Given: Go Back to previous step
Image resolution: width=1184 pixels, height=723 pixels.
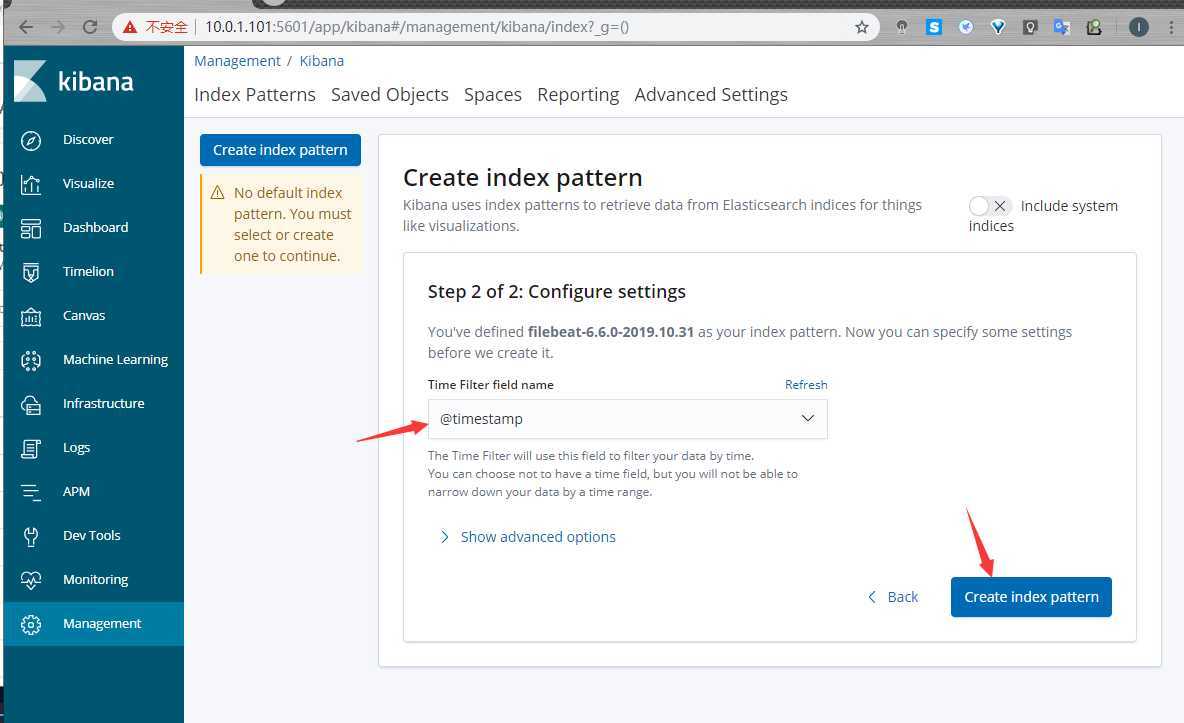Looking at the screenshot, I should coord(893,597).
